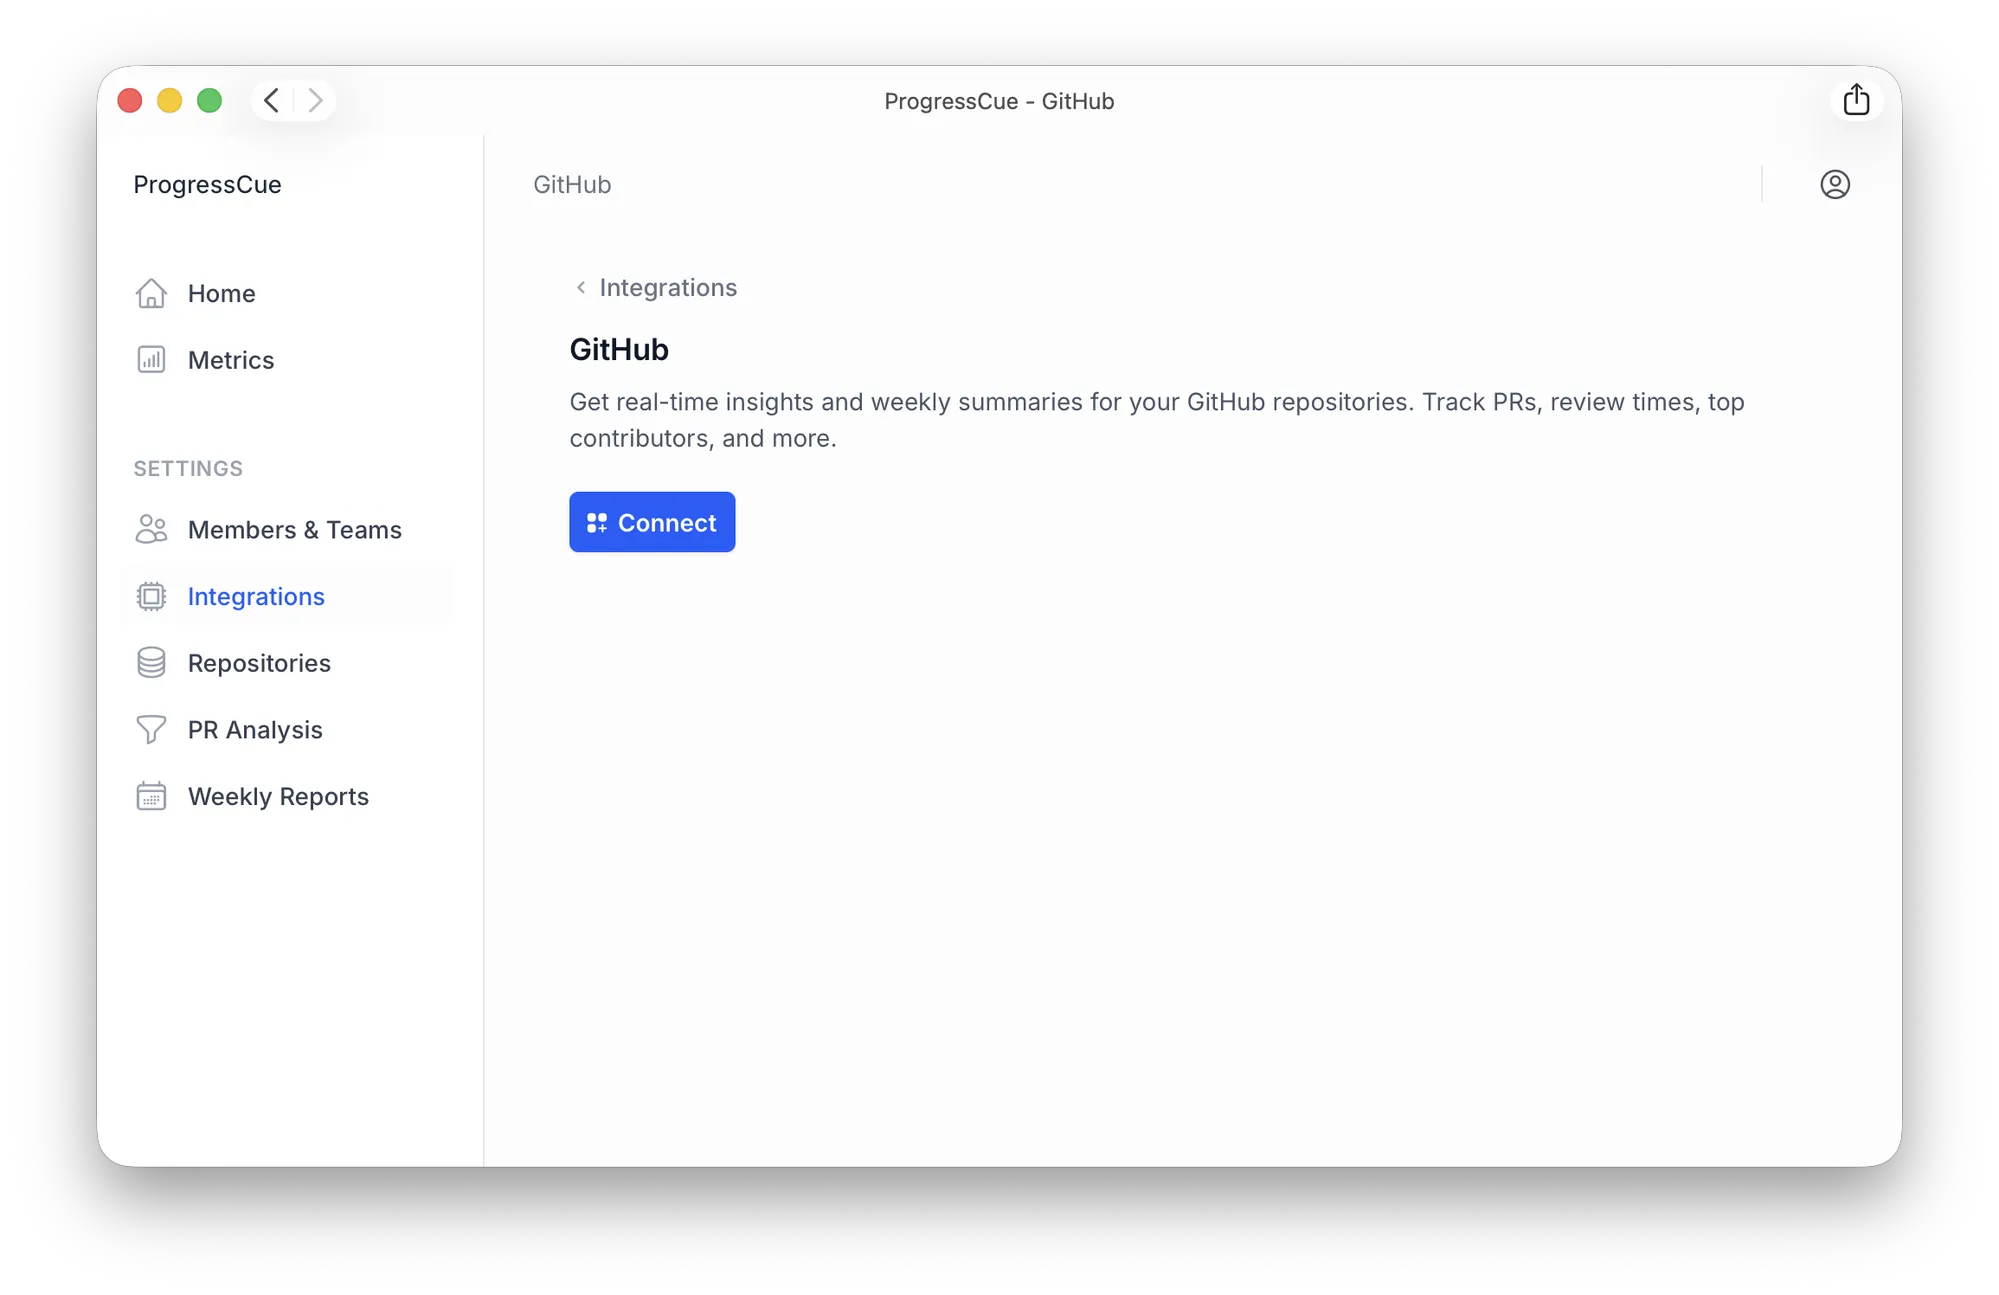Viewport: 1999px width, 1295px height.
Task: Go back using the left navigation arrow
Action: click(270, 100)
